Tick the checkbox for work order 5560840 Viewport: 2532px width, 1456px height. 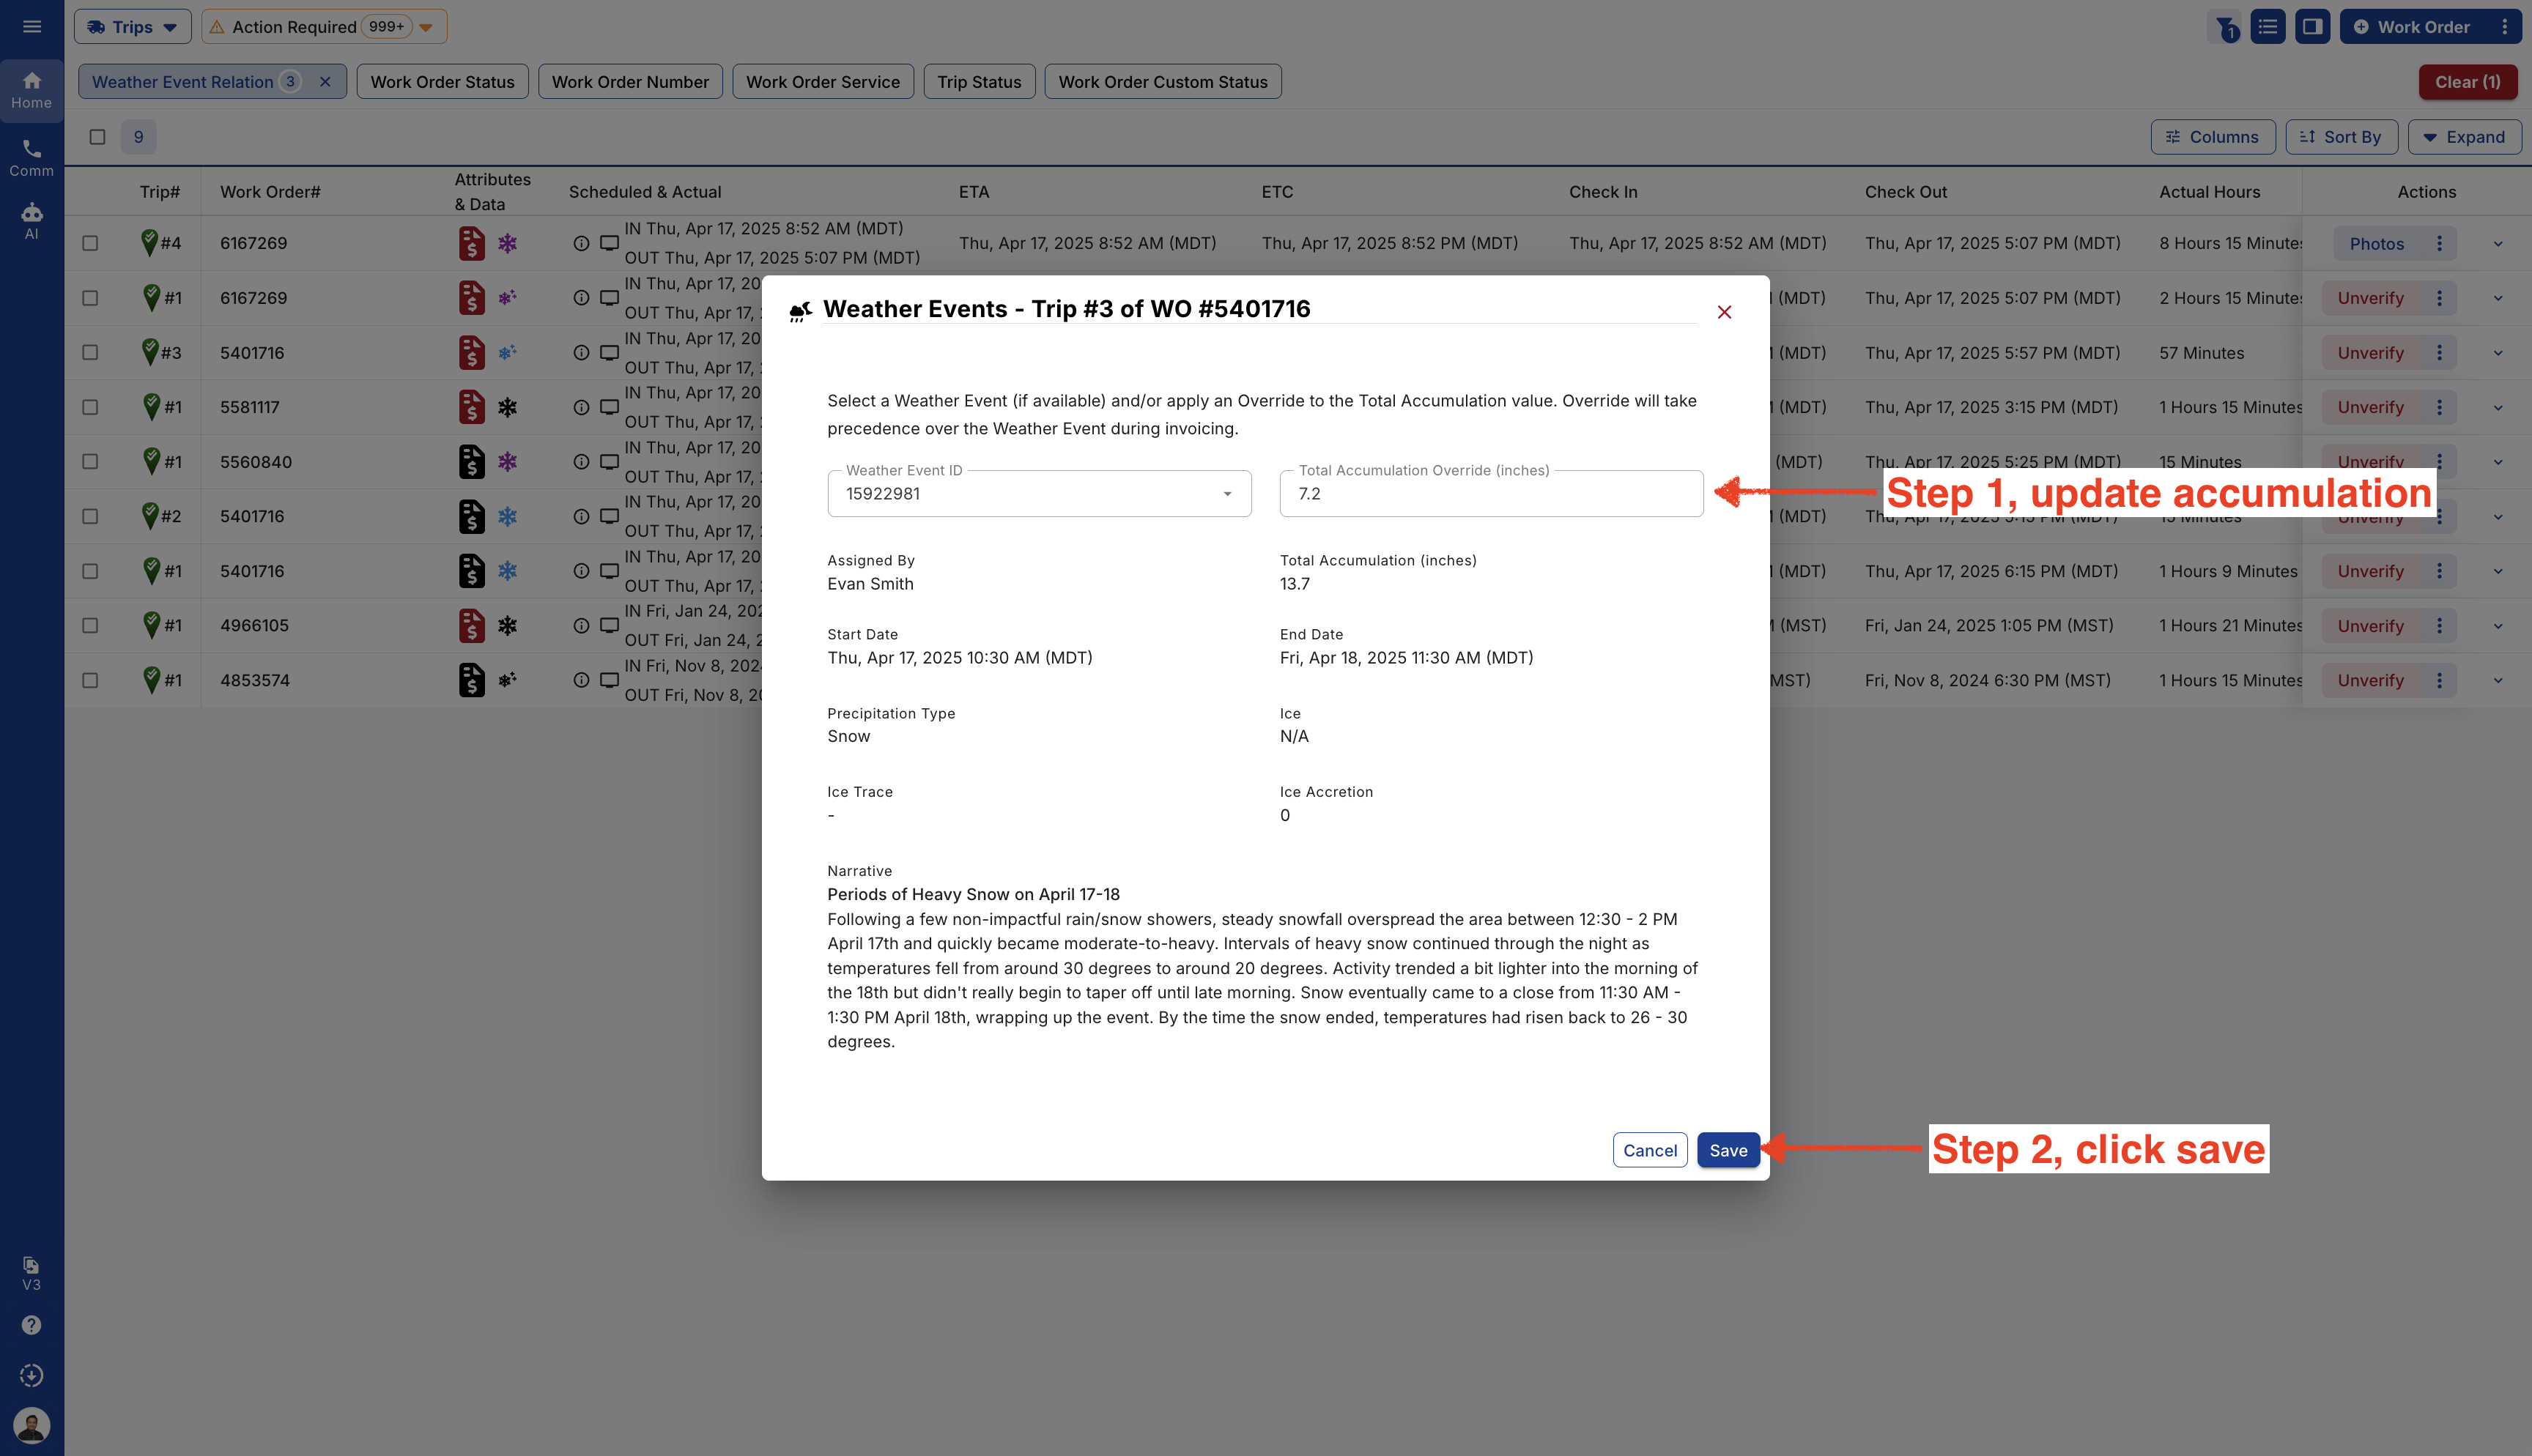pos(90,462)
